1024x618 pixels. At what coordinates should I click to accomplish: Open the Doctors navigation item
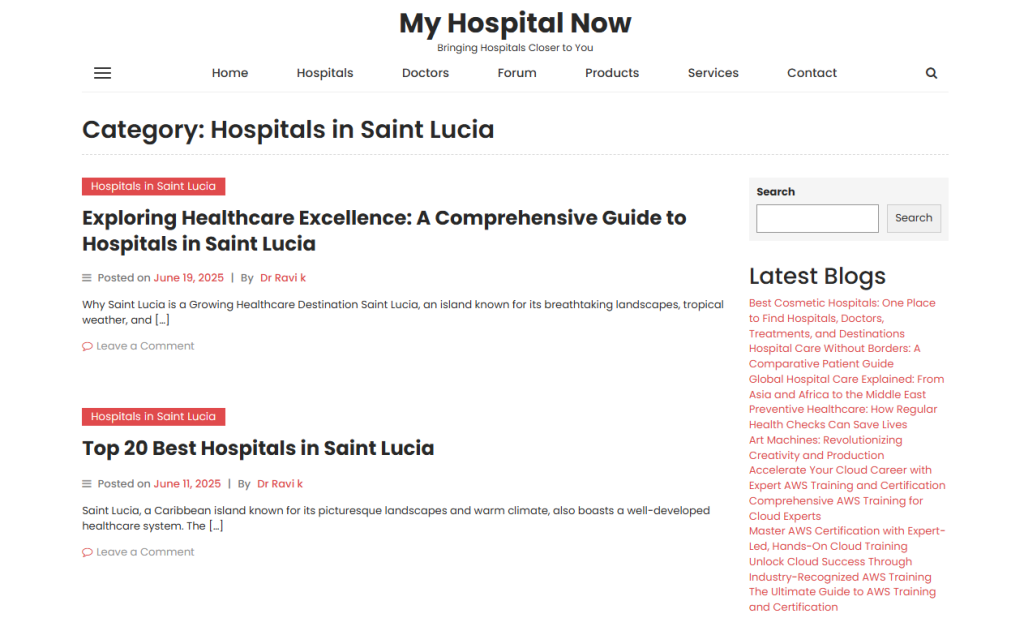coord(425,73)
